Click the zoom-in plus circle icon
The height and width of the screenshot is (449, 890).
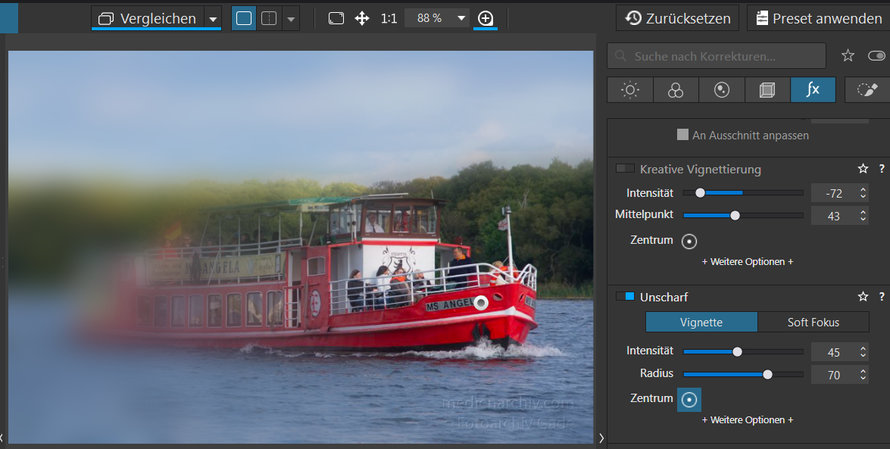click(x=485, y=18)
